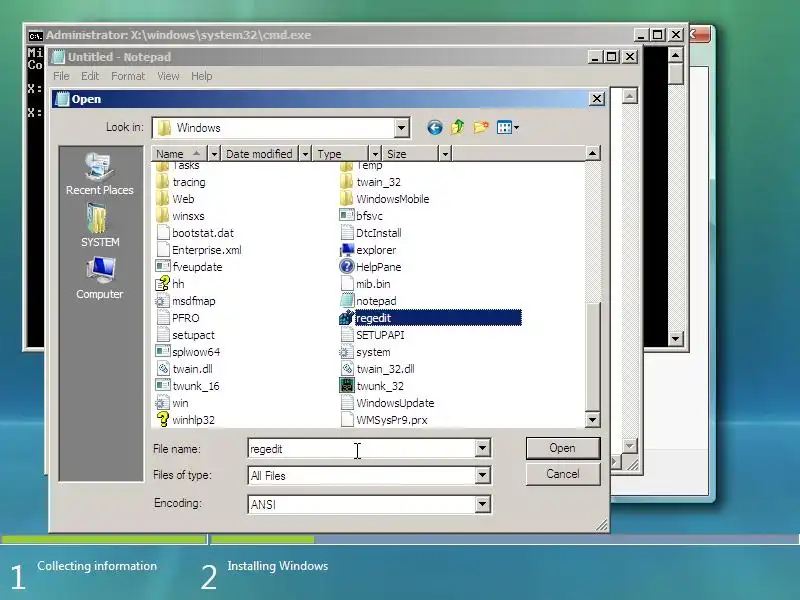
Task: Select the explorer application icon
Action: (347, 250)
